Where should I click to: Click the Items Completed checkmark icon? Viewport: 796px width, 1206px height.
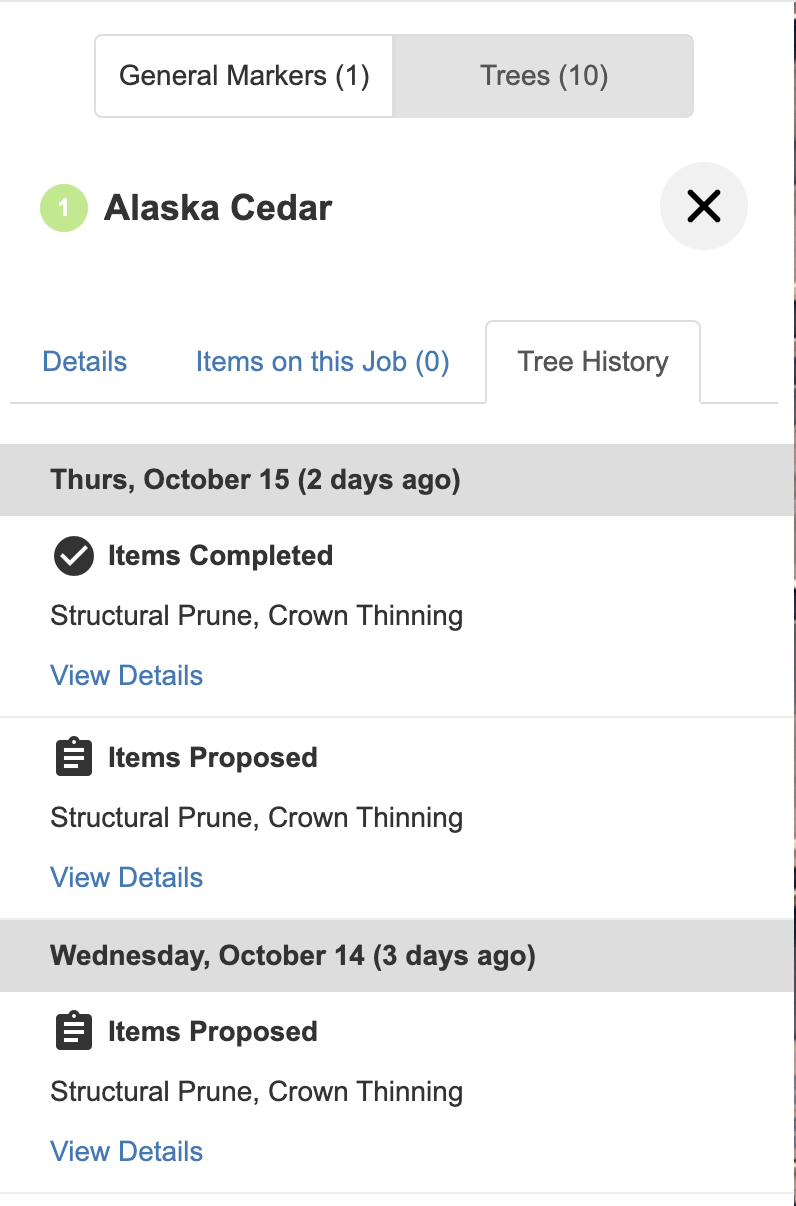73,556
